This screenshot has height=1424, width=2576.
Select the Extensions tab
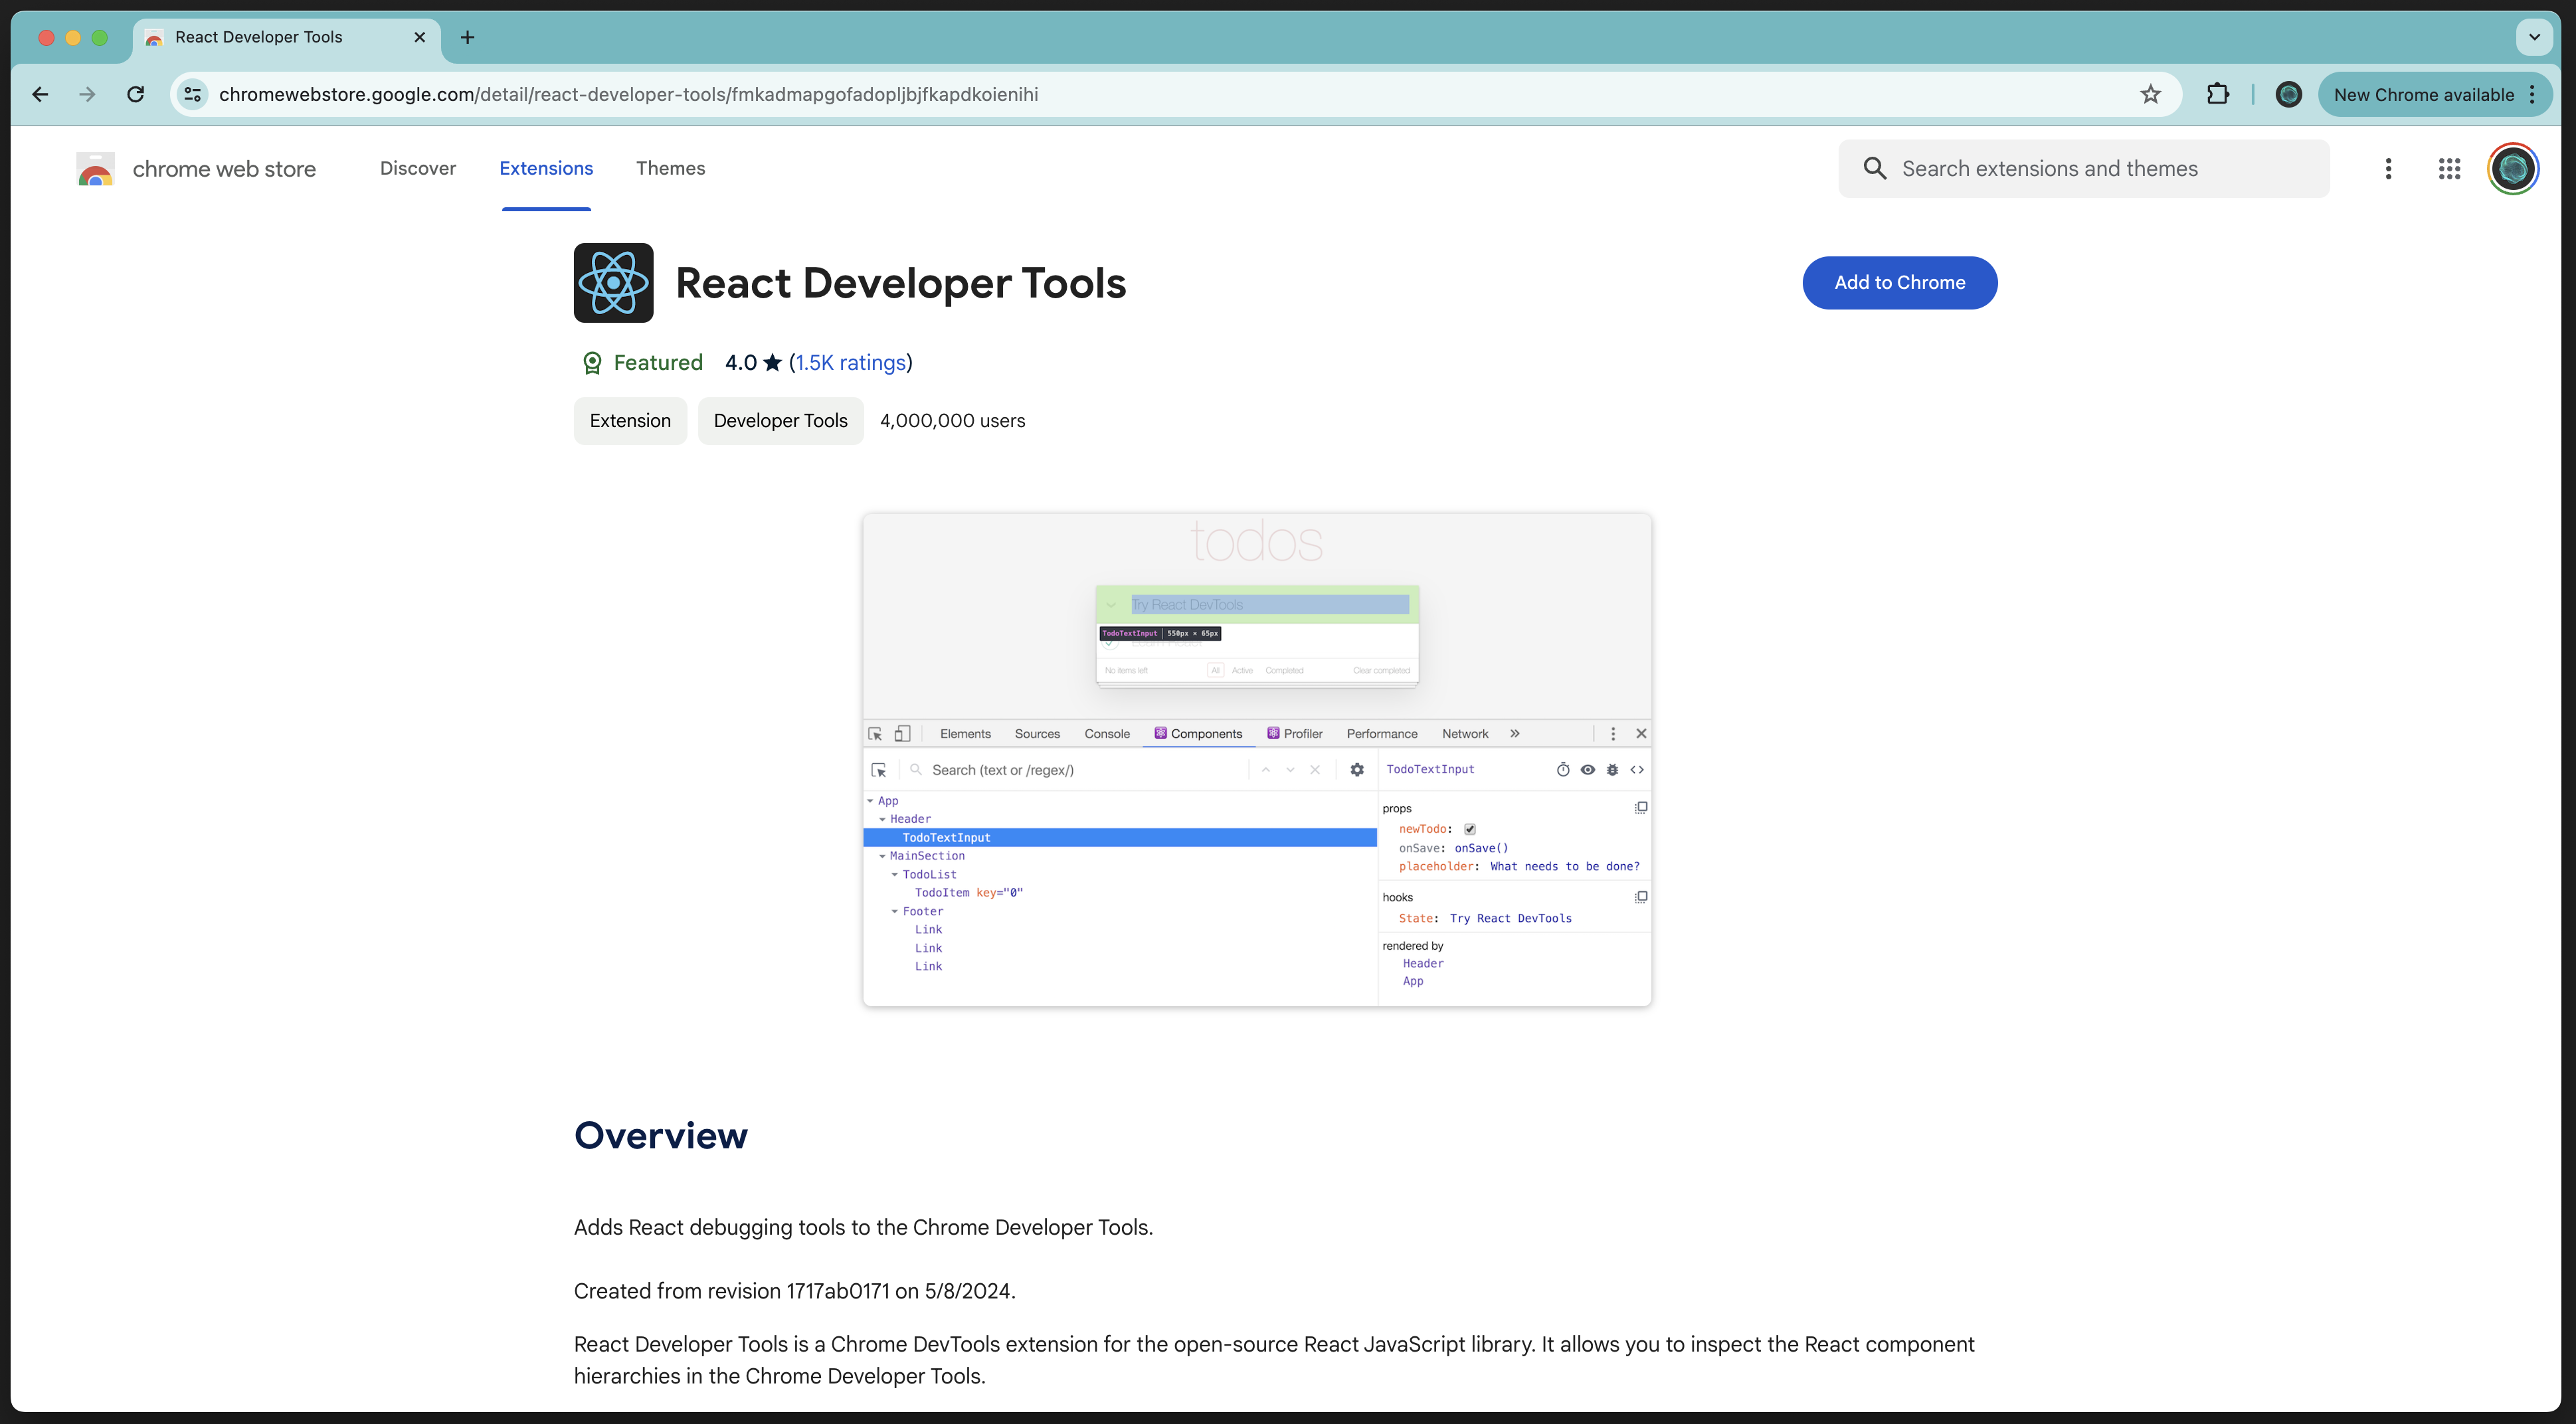546,168
